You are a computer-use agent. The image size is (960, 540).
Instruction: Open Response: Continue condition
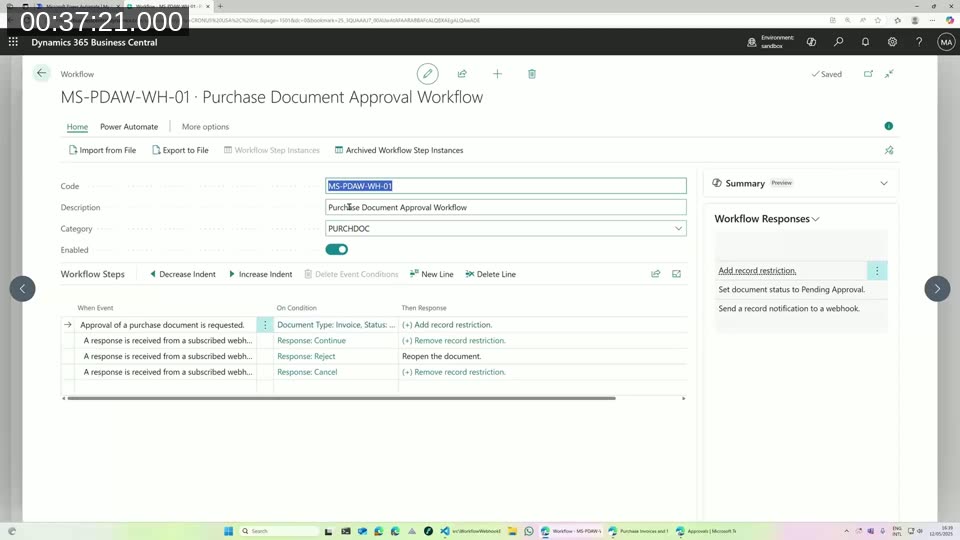click(312, 340)
